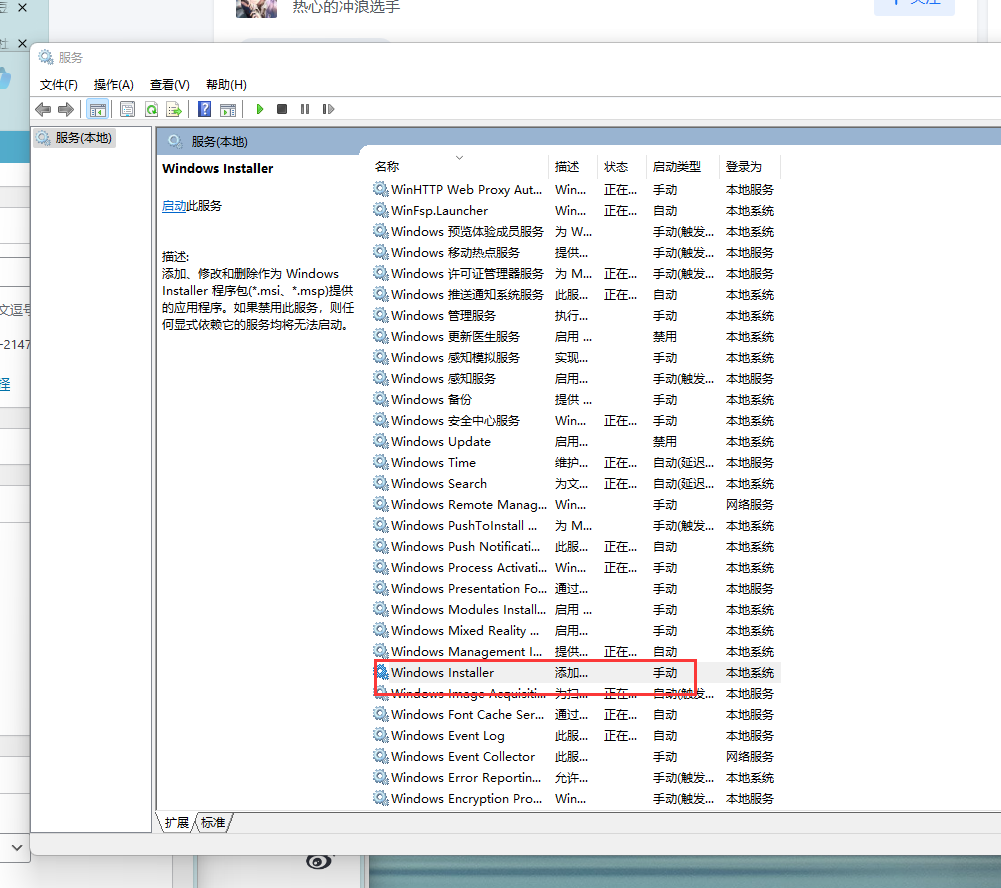This screenshot has height=888, width=1001.
Task: Click the 启动 link to start this service
Action: 174,206
